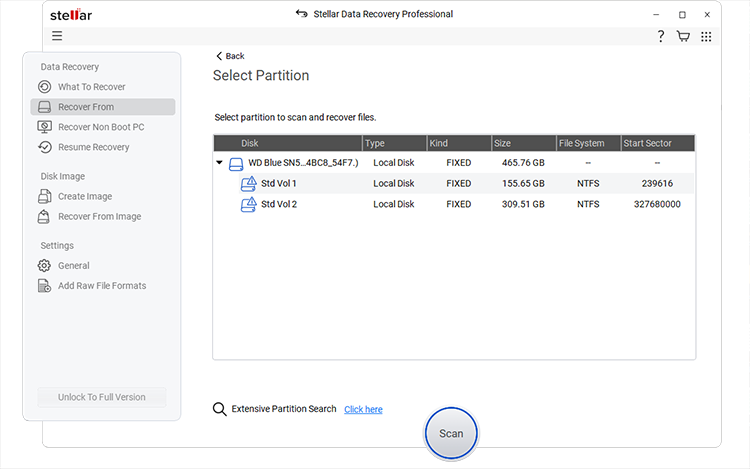Screen dimensions: 750x469
Task: Click the magnifier icon for Extensive Partition Search
Action: coord(220,409)
